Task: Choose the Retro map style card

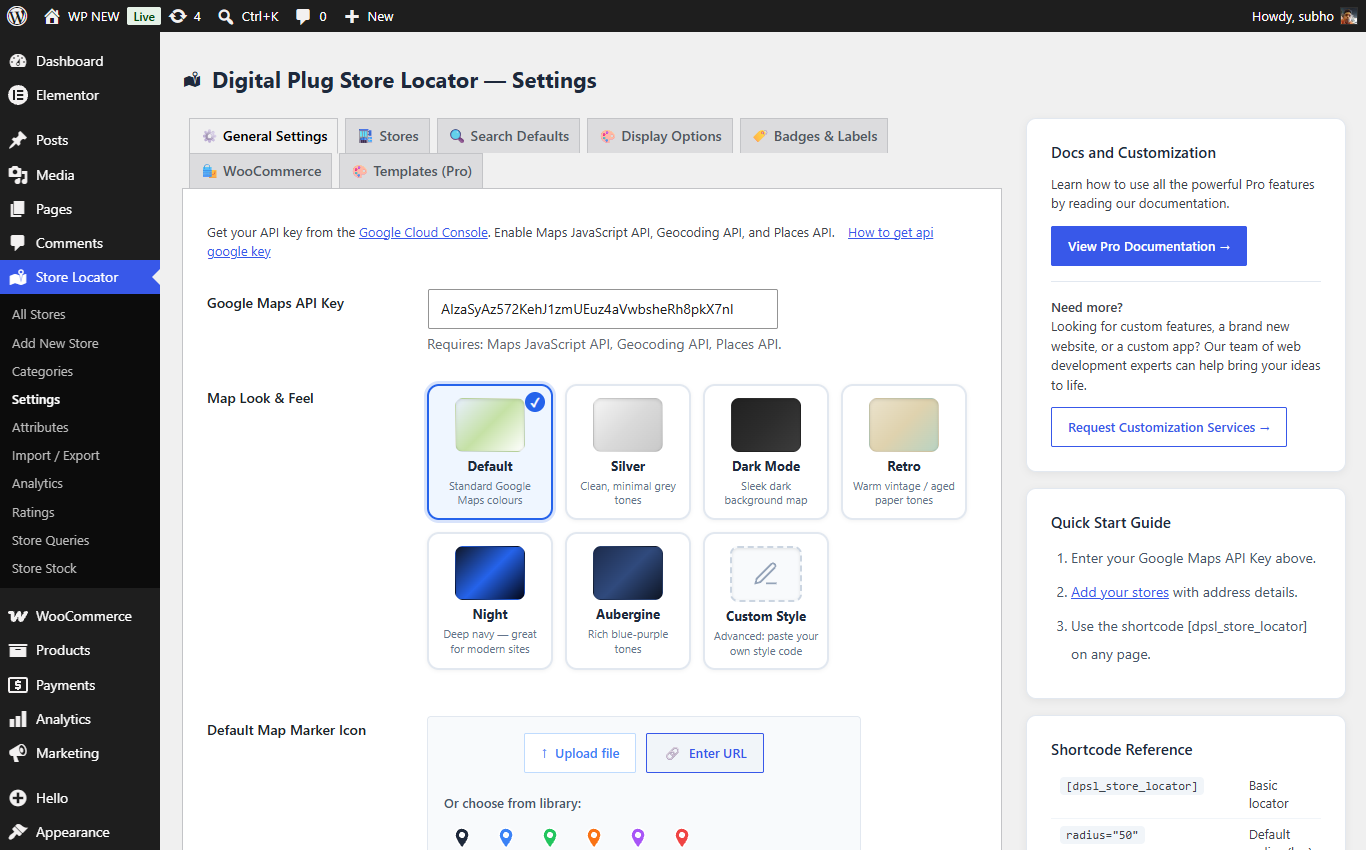Action: [x=904, y=452]
